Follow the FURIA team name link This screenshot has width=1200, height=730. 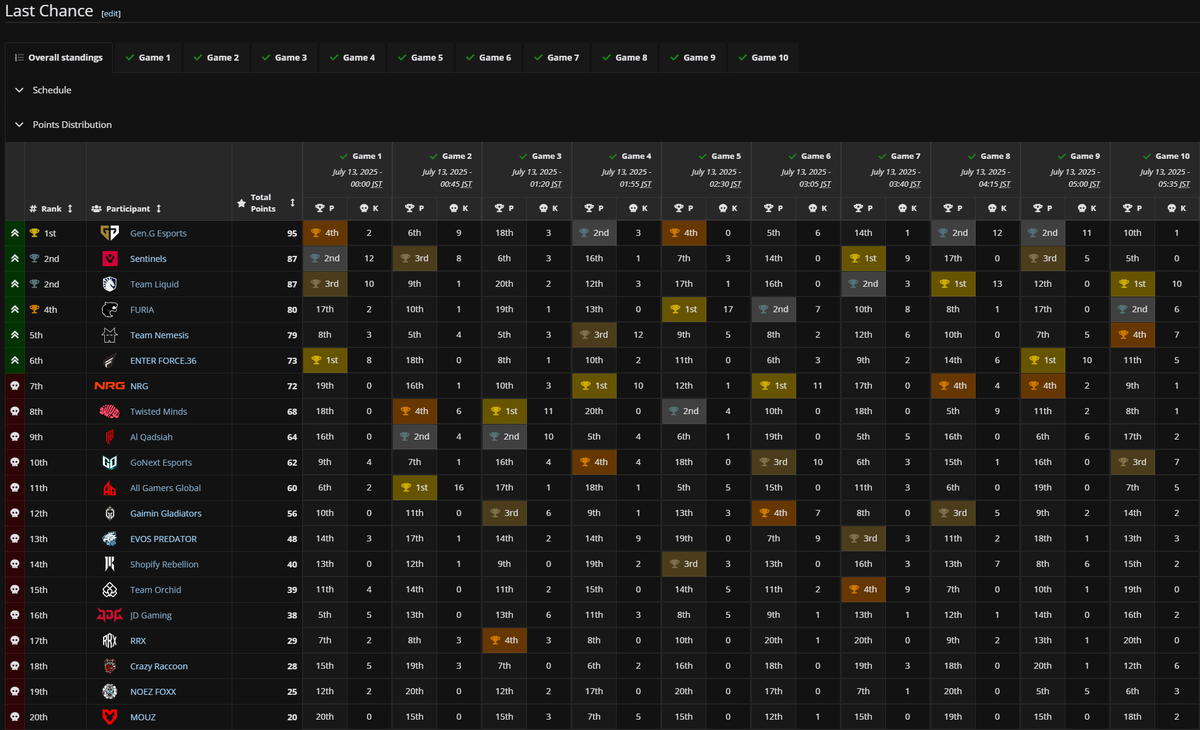(x=142, y=310)
